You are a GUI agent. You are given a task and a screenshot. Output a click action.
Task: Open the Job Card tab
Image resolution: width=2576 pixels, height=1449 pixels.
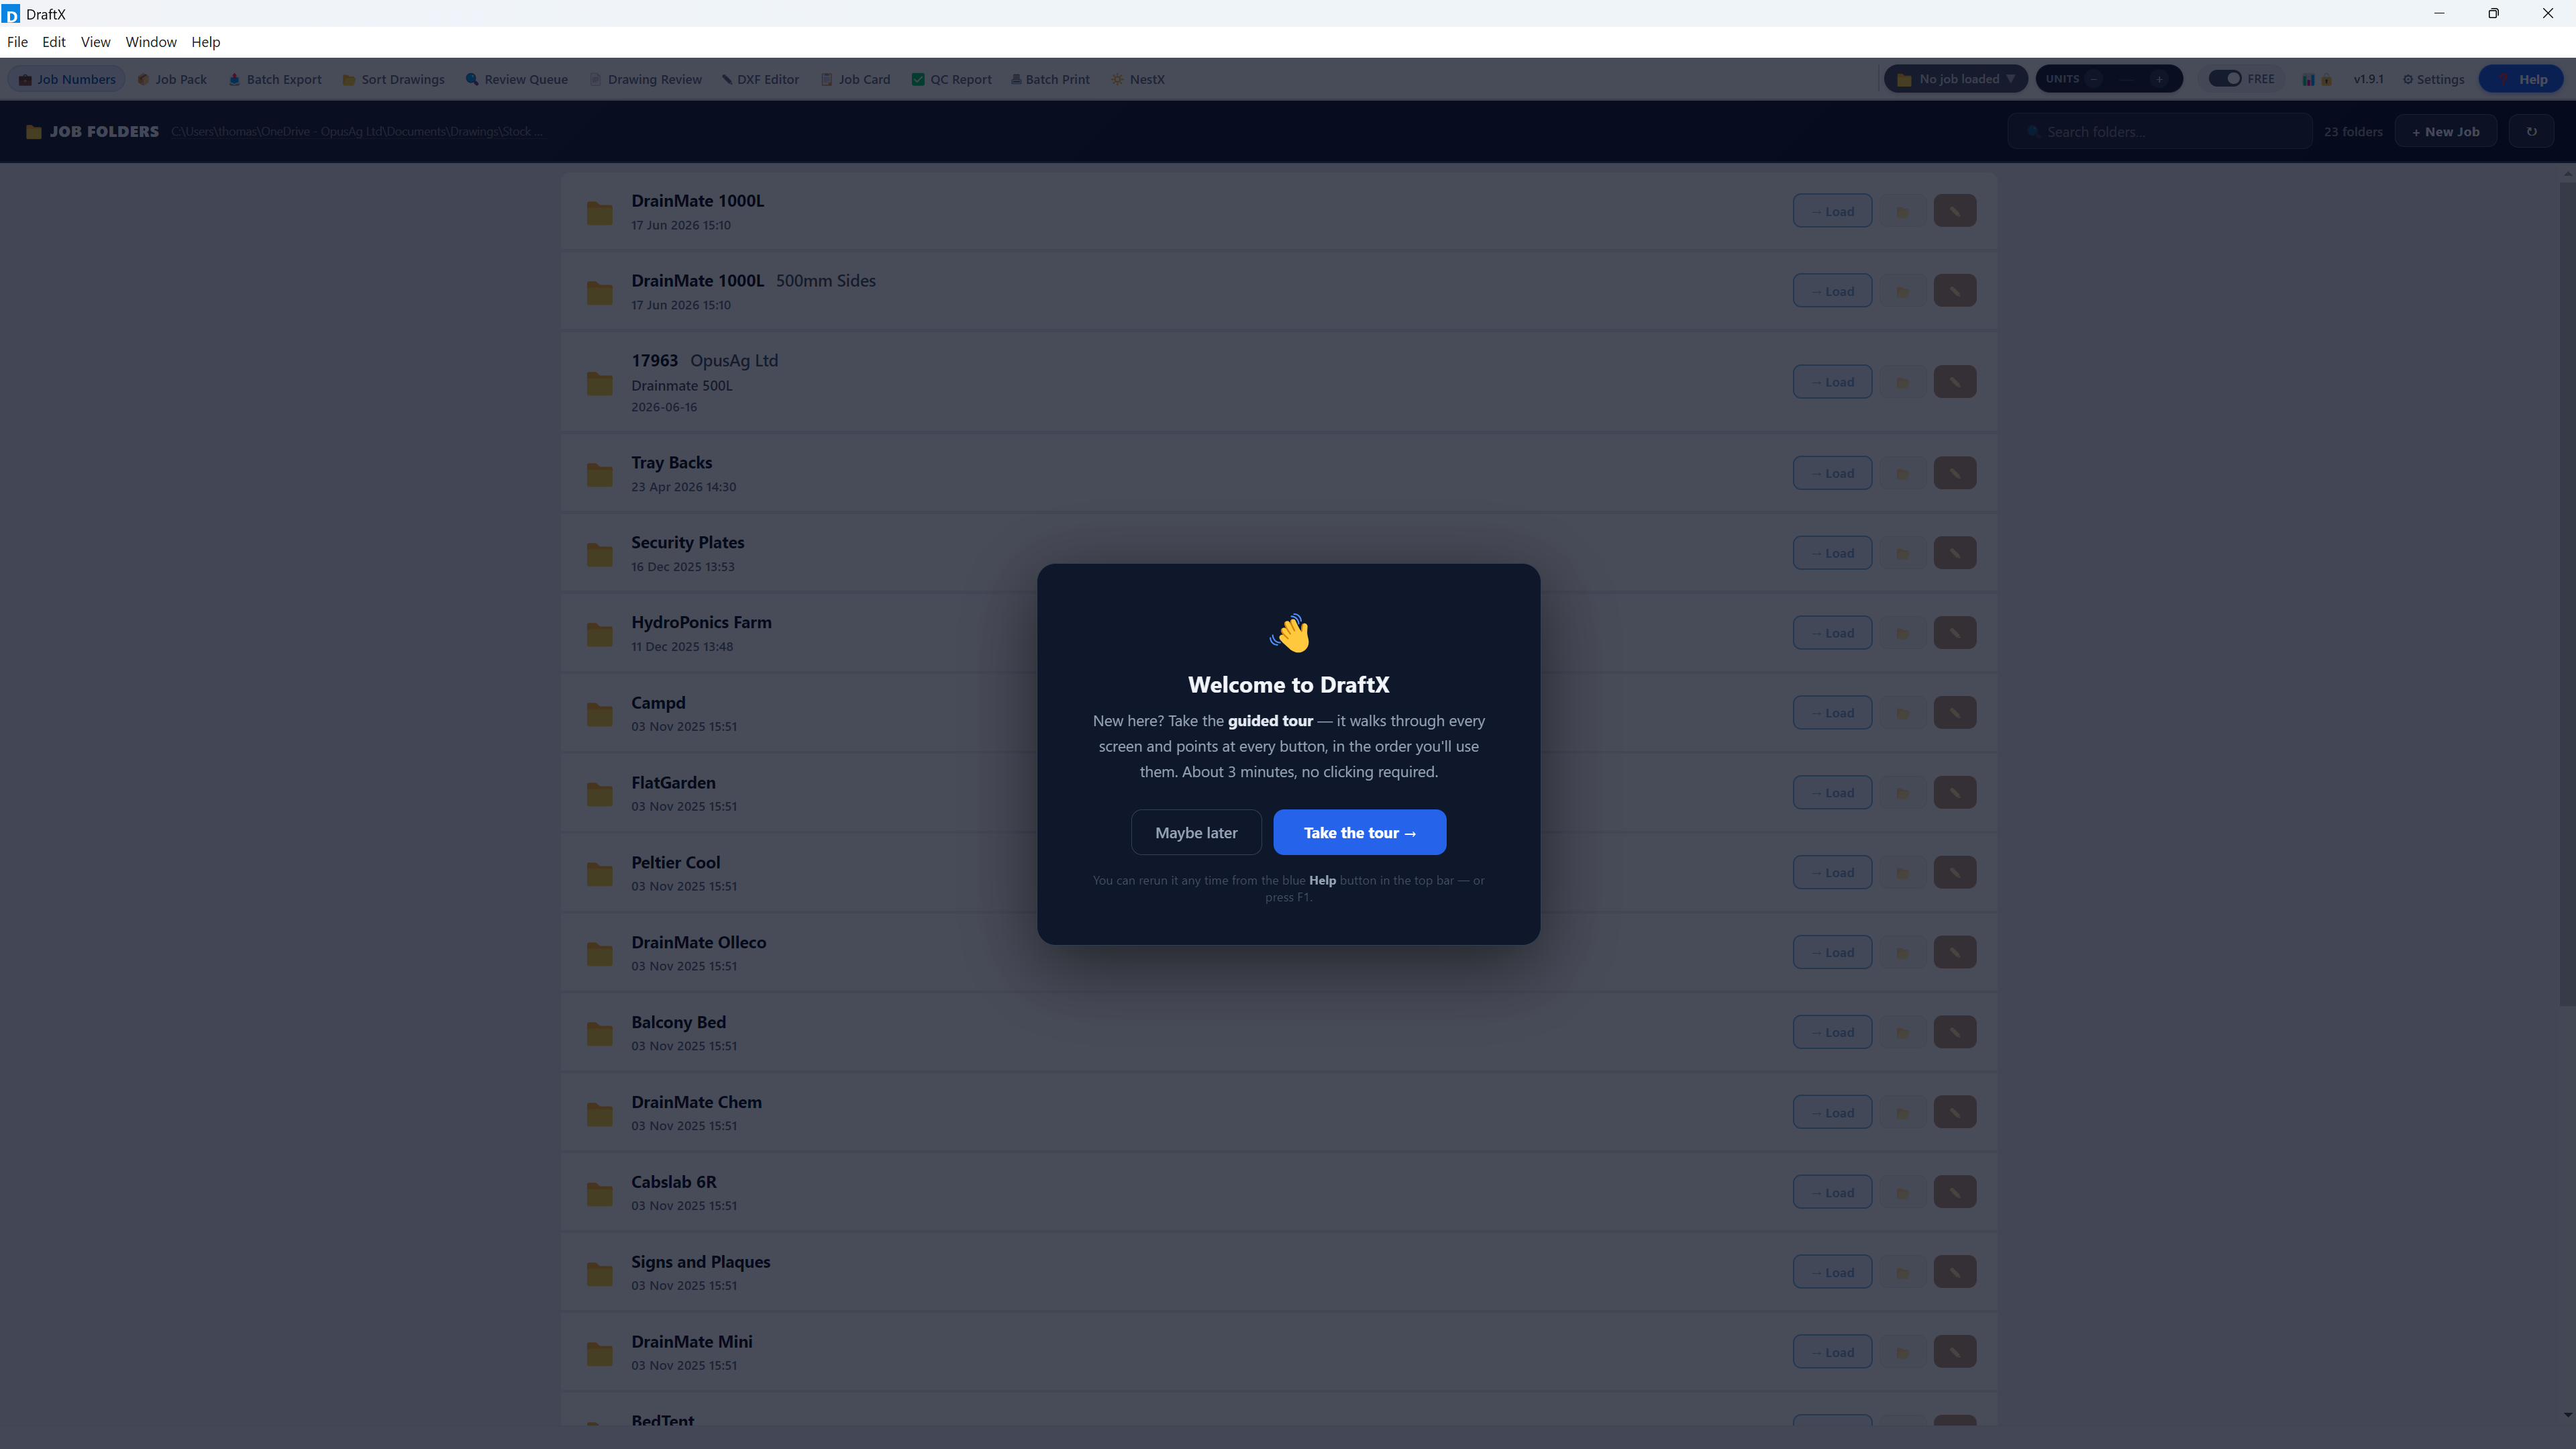[856, 79]
